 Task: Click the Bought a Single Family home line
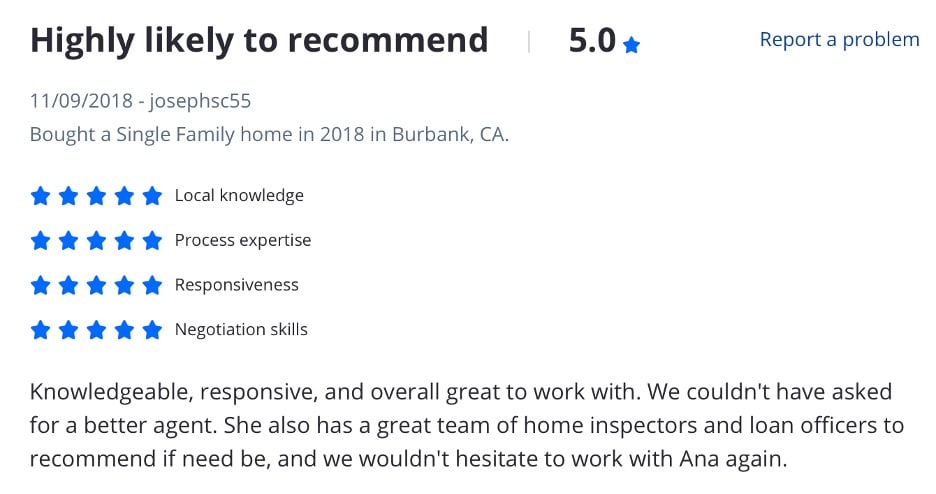tap(269, 134)
